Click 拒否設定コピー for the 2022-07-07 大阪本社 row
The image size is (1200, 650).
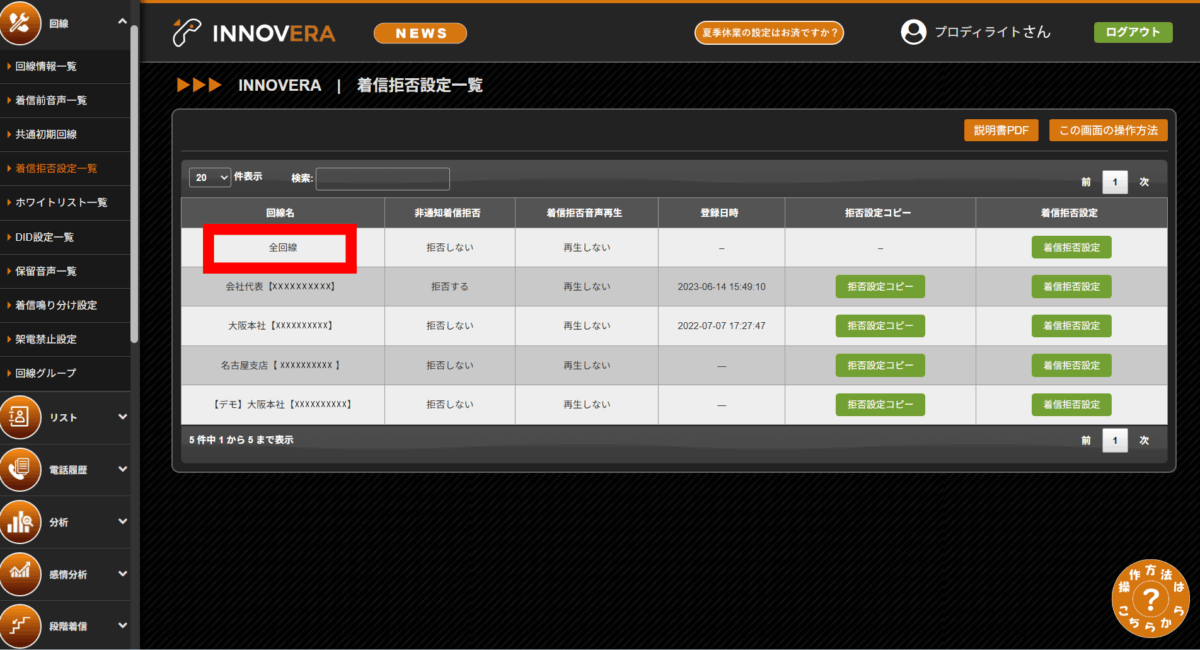[x=880, y=326]
